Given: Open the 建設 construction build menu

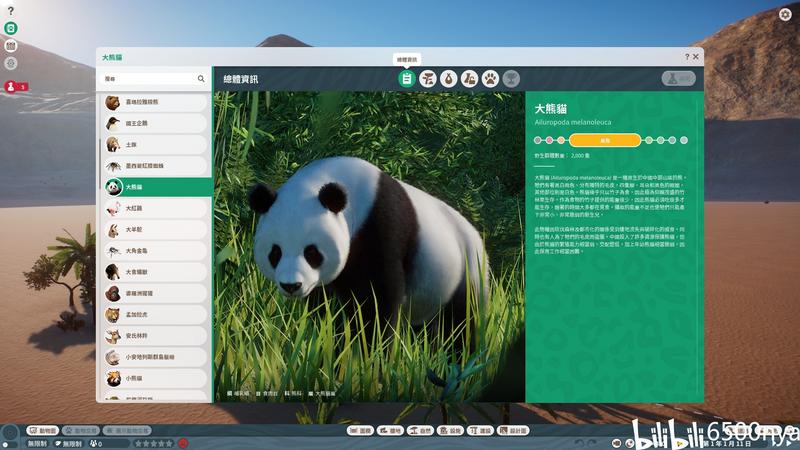Looking at the screenshot, I should click(480, 431).
